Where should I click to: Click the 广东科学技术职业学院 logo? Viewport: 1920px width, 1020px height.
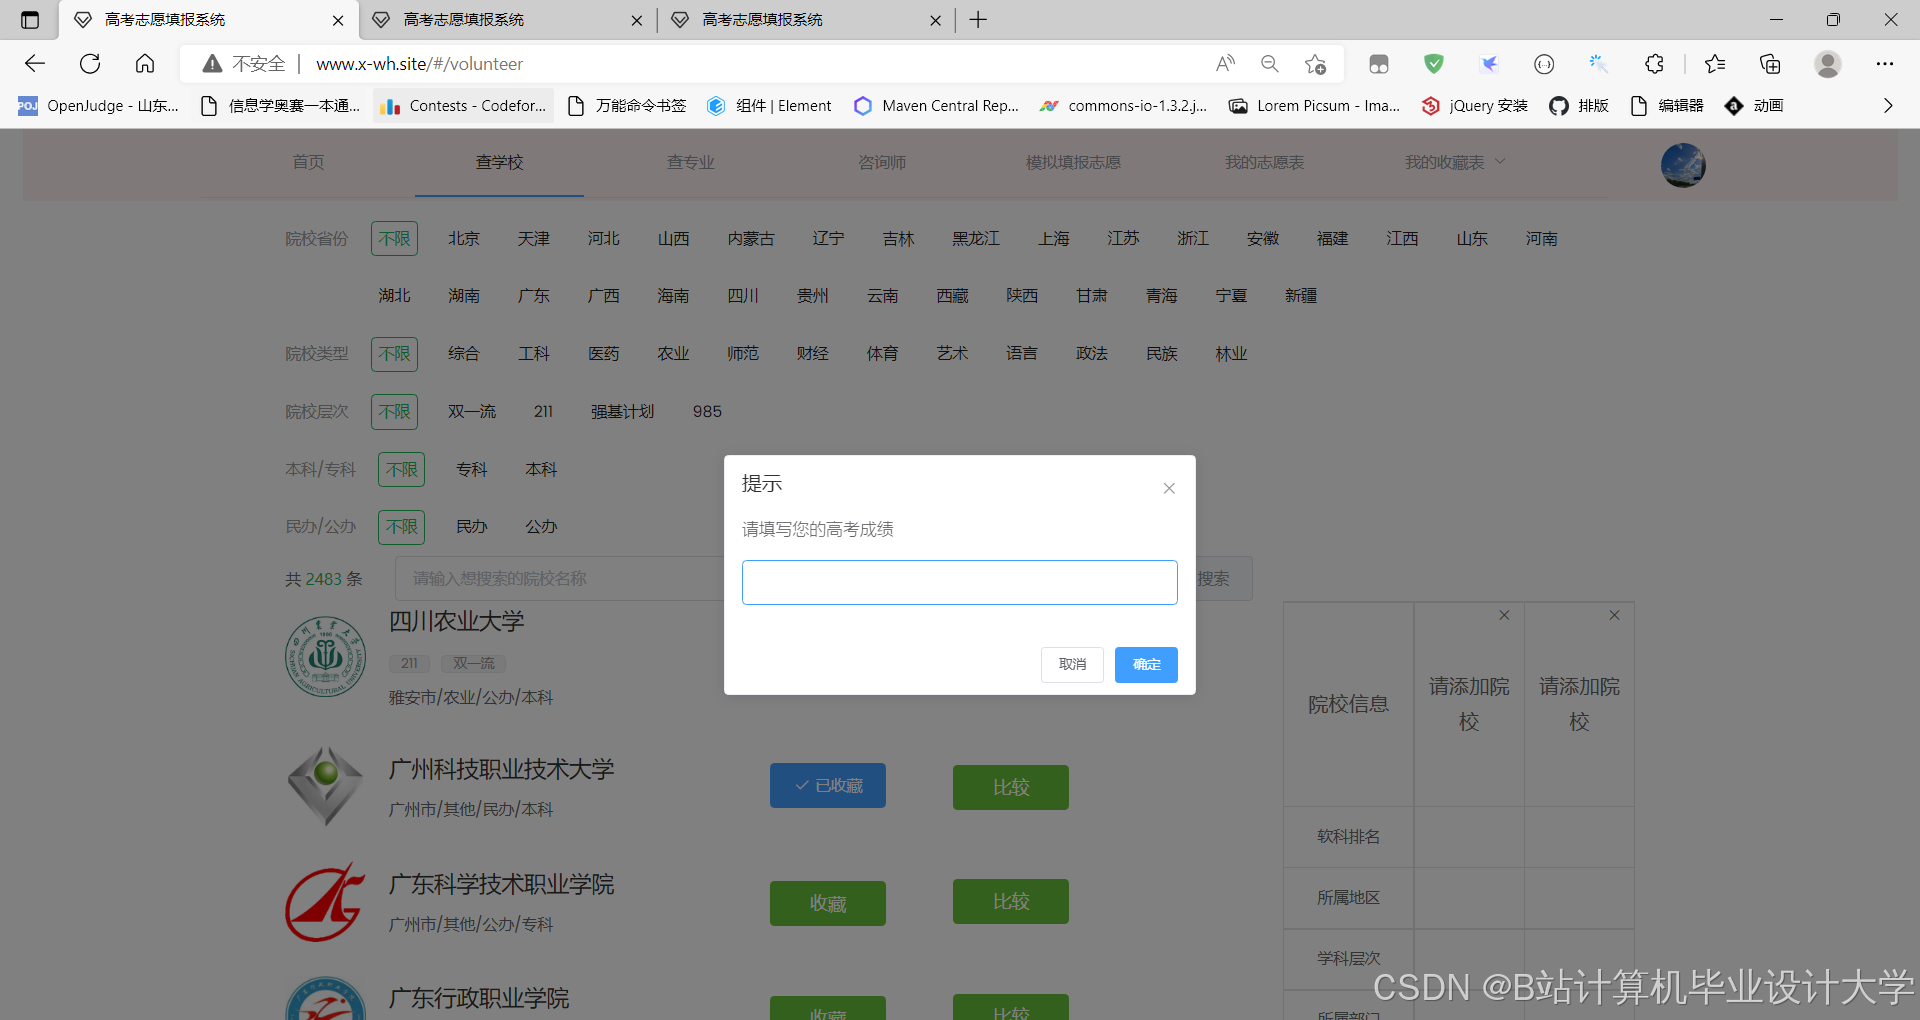[x=325, y=902]
